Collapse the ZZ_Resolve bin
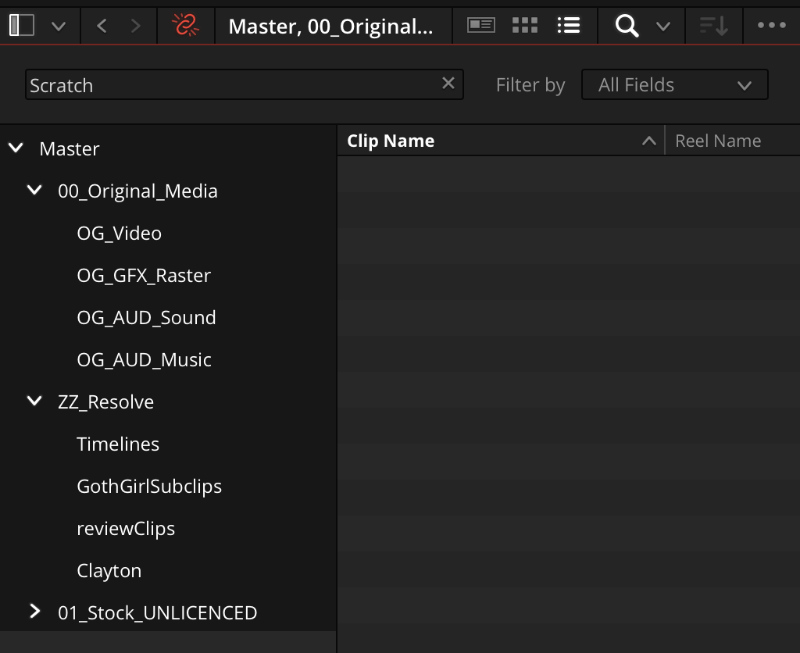 coord(34,401)
